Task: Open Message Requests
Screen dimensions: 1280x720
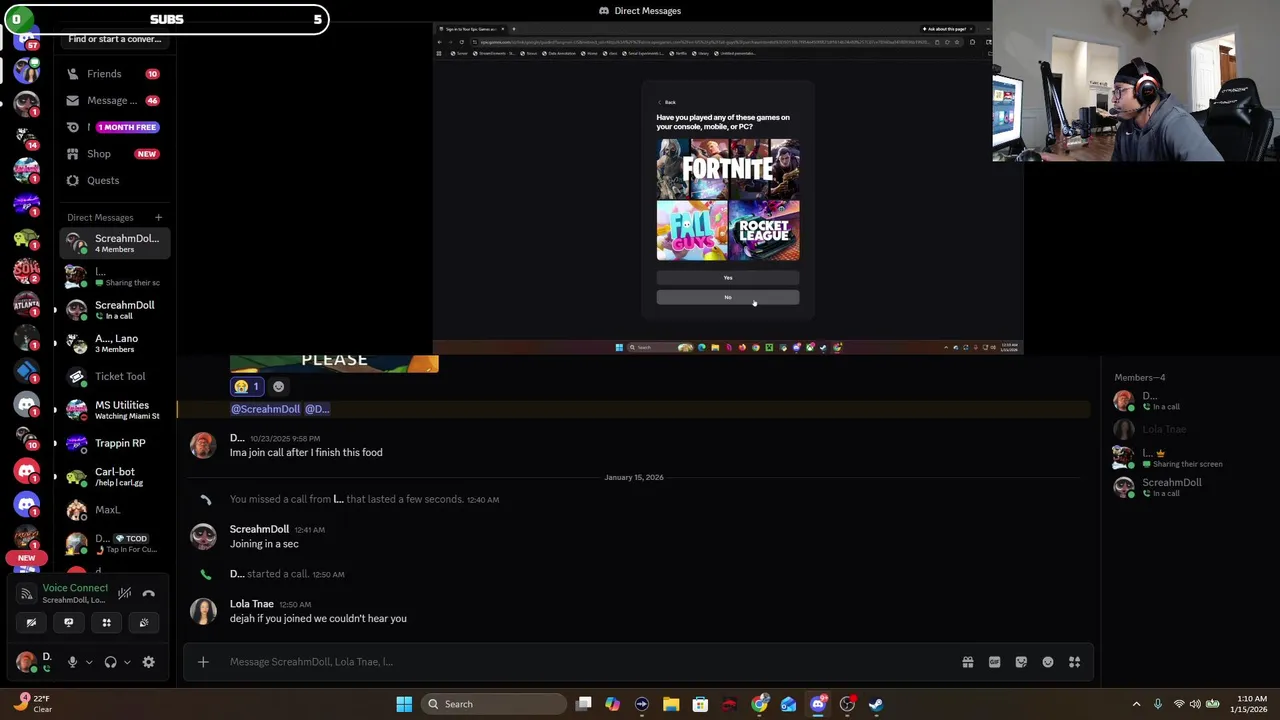Action: (115, 100)
